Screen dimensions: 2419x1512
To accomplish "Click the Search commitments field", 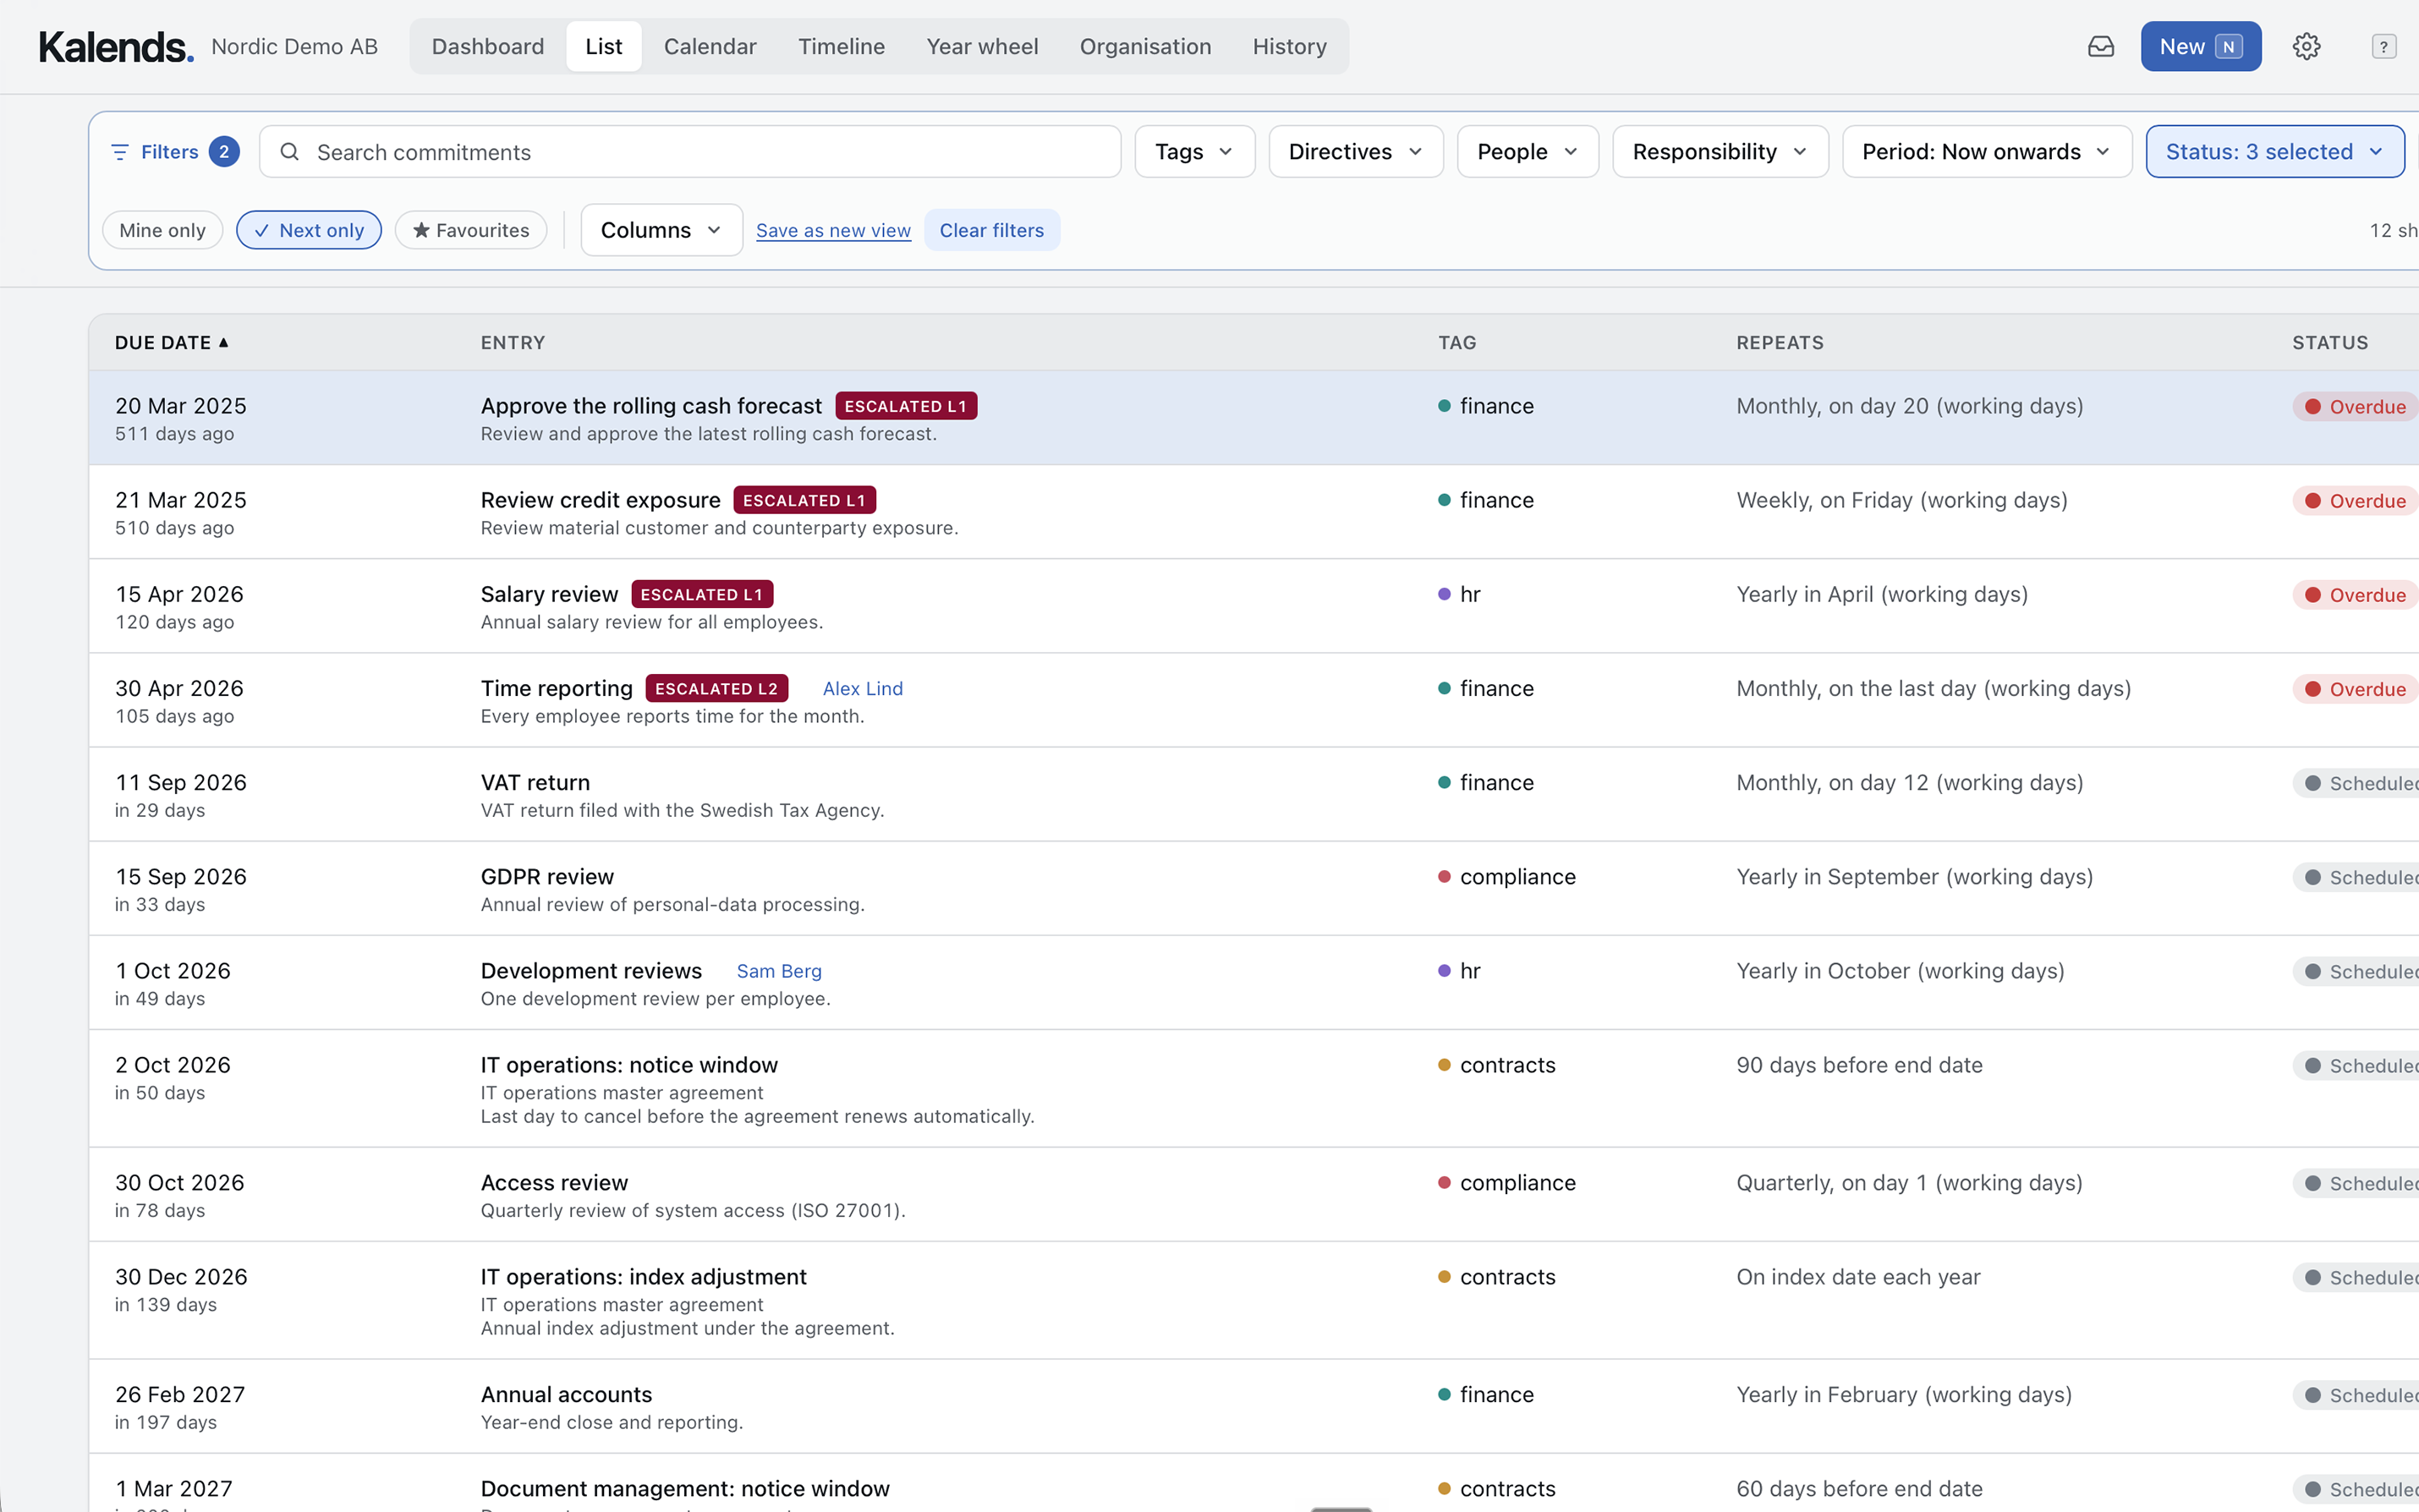I will (x=690, y=152).
